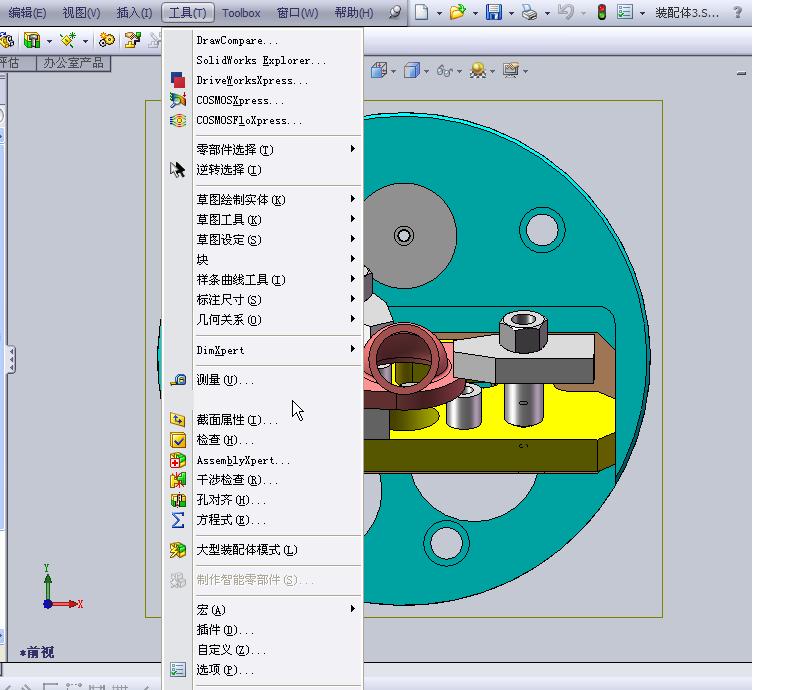Open 孔对齐 hole alignment

tap(231, 500)
